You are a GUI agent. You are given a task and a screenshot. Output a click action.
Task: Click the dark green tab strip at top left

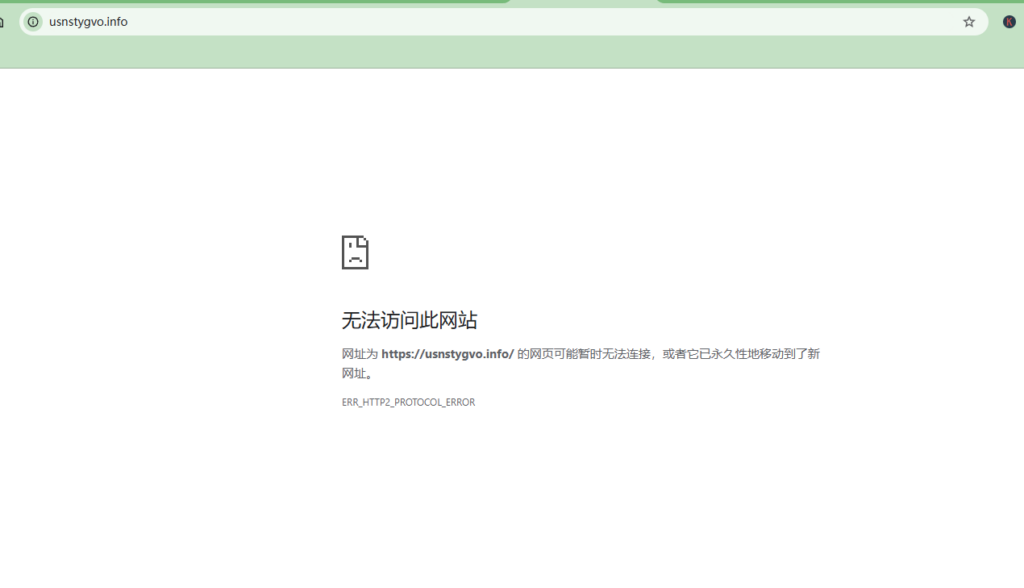pos(250,1)
